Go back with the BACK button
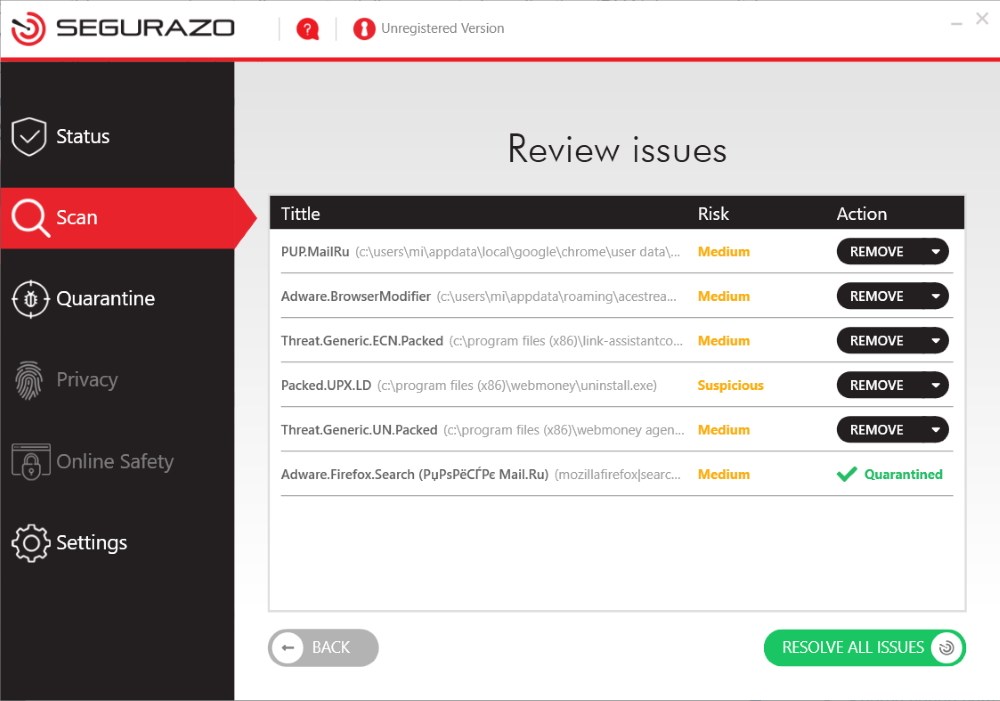Screen dimensions: 1000x701 coord(323,648)
